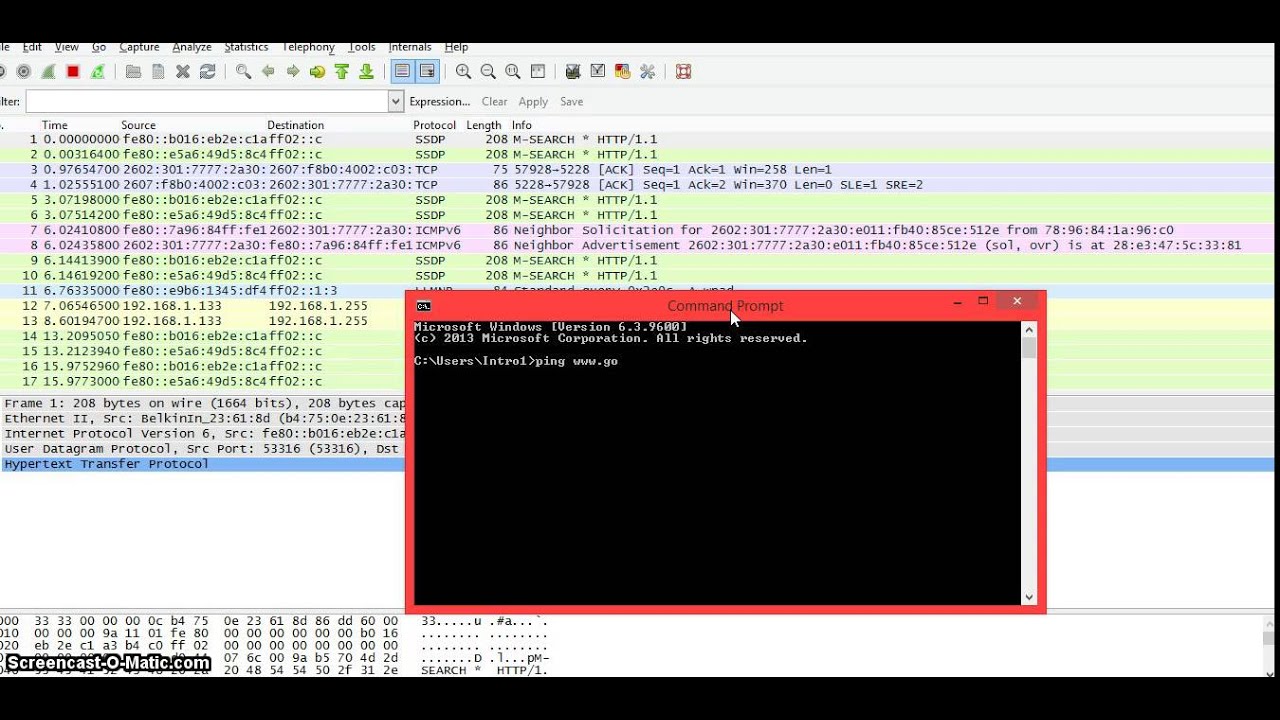Viewport: 1280px width, 720px height.
Task: Sort packets by Info column
Action: [522, 125]
